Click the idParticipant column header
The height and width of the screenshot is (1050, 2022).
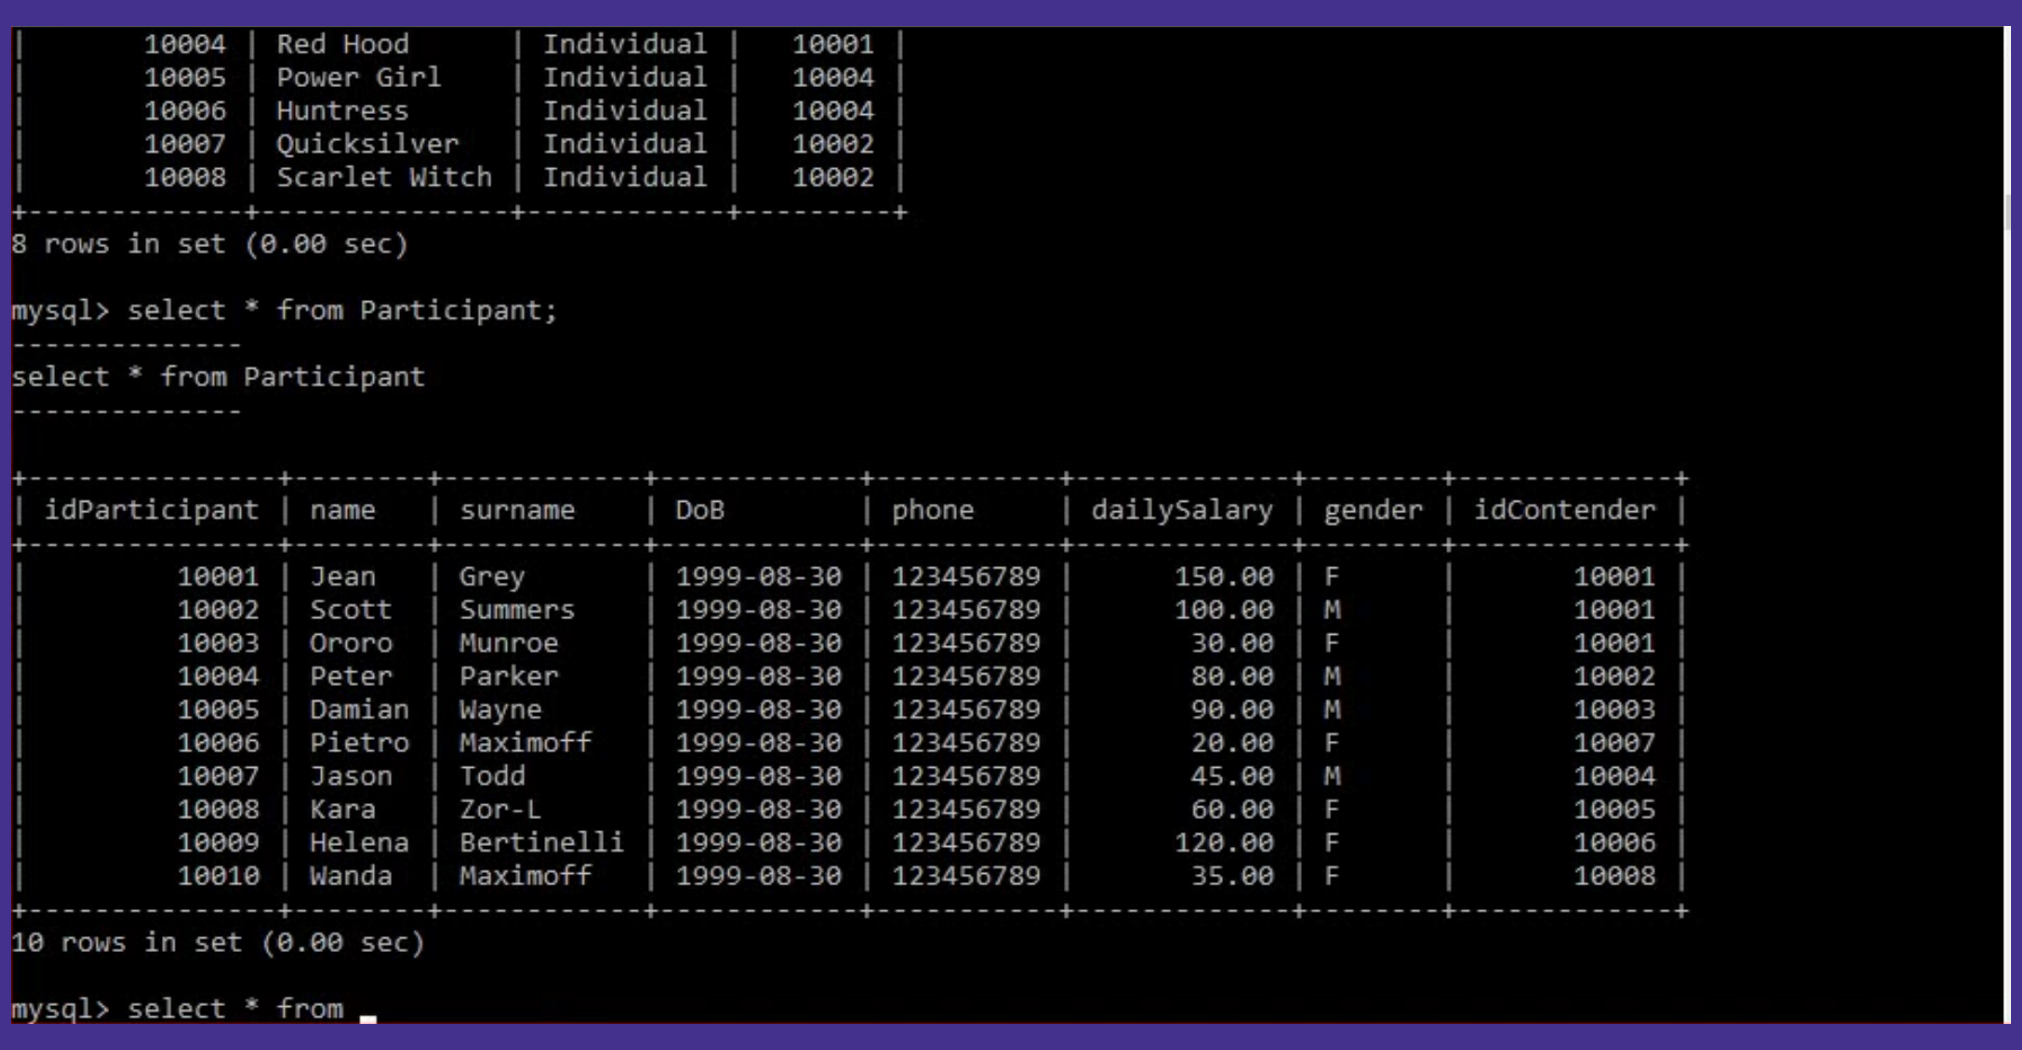point(151,510)
